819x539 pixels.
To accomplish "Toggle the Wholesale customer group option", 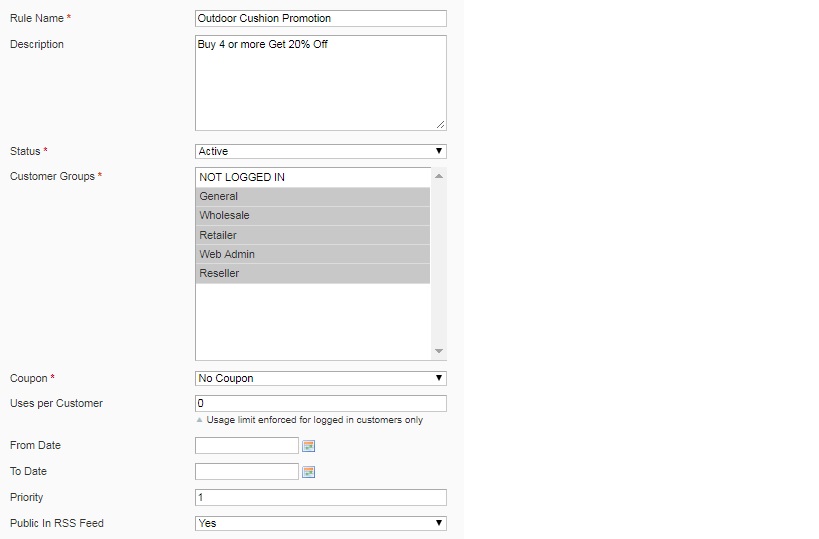I will point(312,216).
